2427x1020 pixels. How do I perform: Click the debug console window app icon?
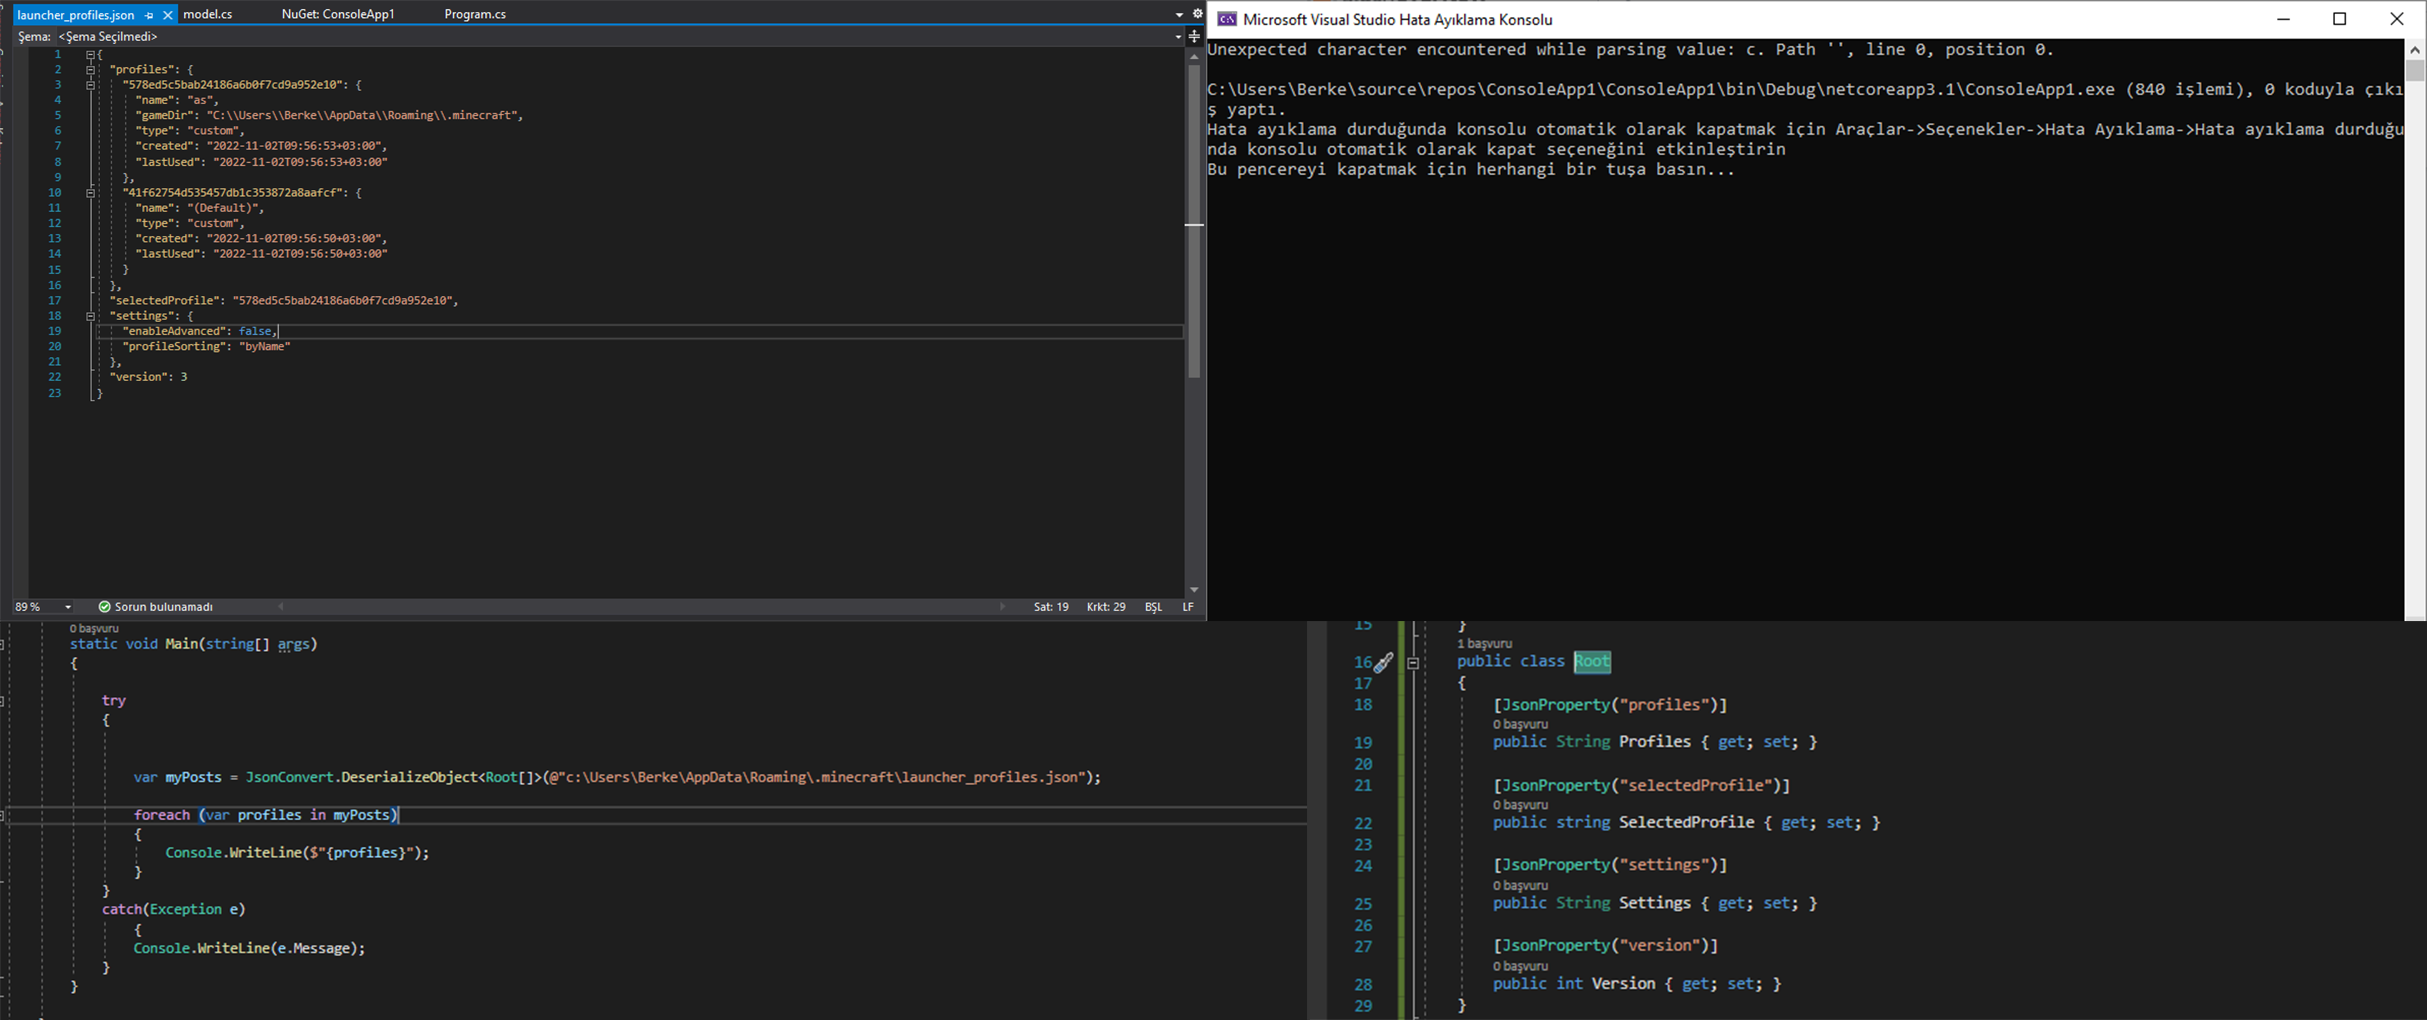click(x=1226, y=19)
